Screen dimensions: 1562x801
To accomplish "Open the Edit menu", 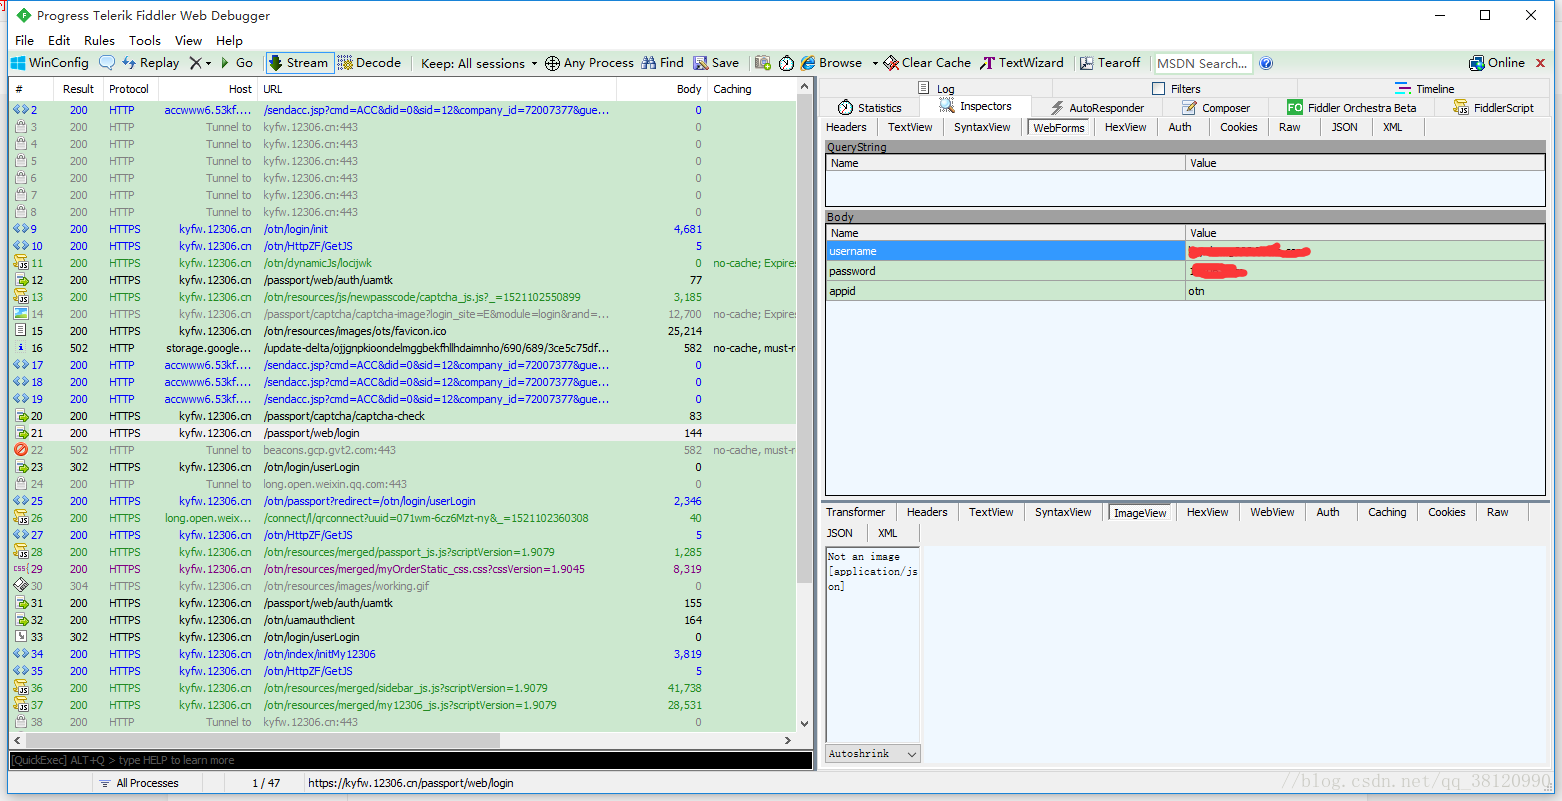I will point(59,40).
